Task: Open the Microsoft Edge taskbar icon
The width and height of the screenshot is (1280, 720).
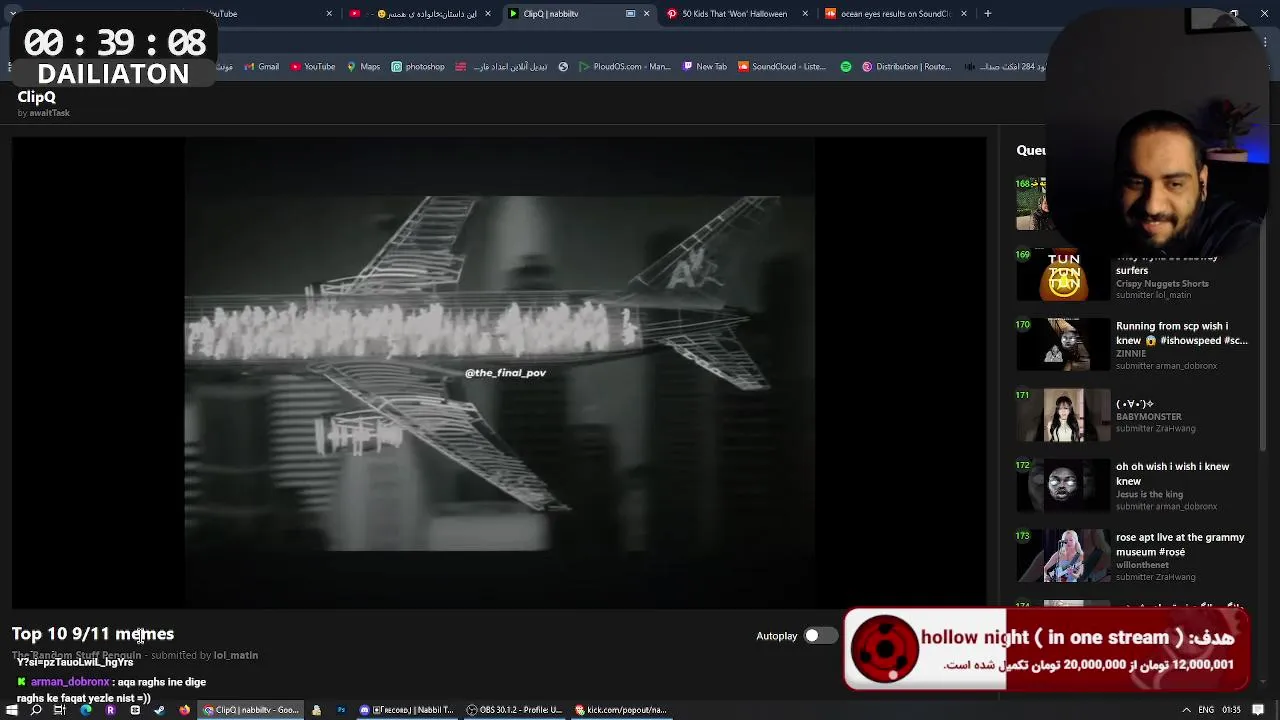Action: [85, 710]
